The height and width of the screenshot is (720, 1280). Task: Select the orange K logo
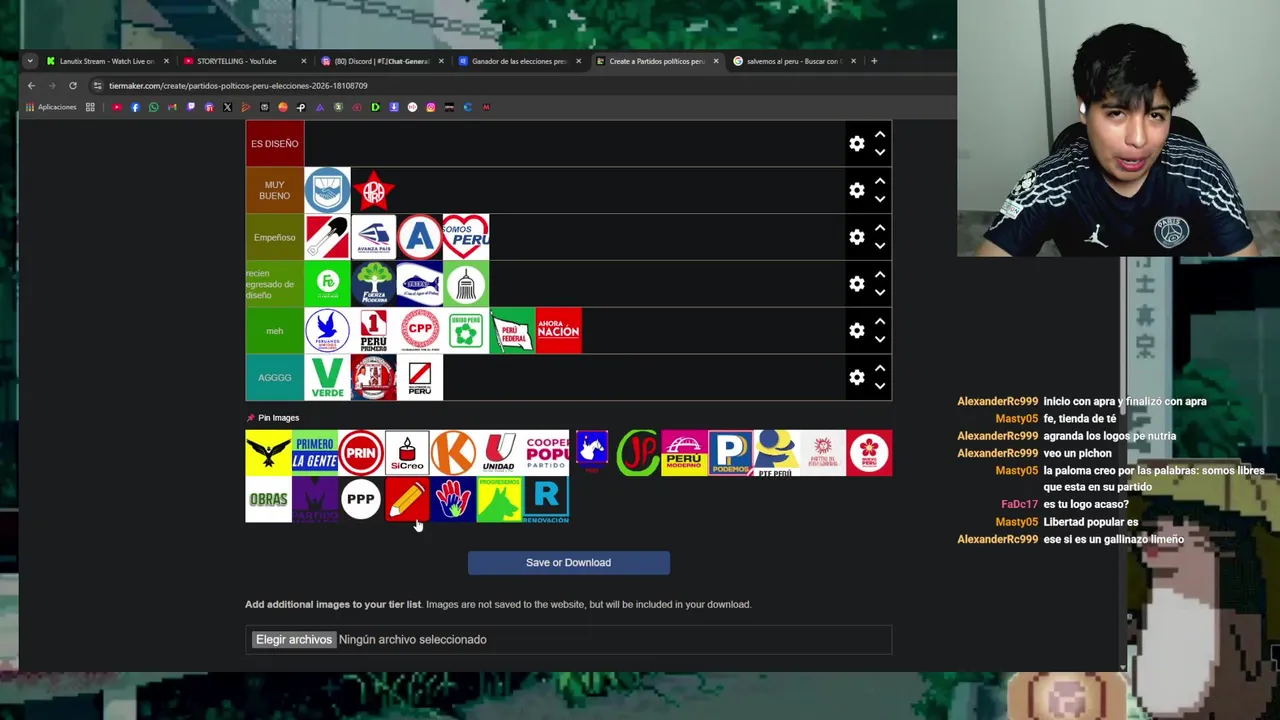(x=453, y=453)
